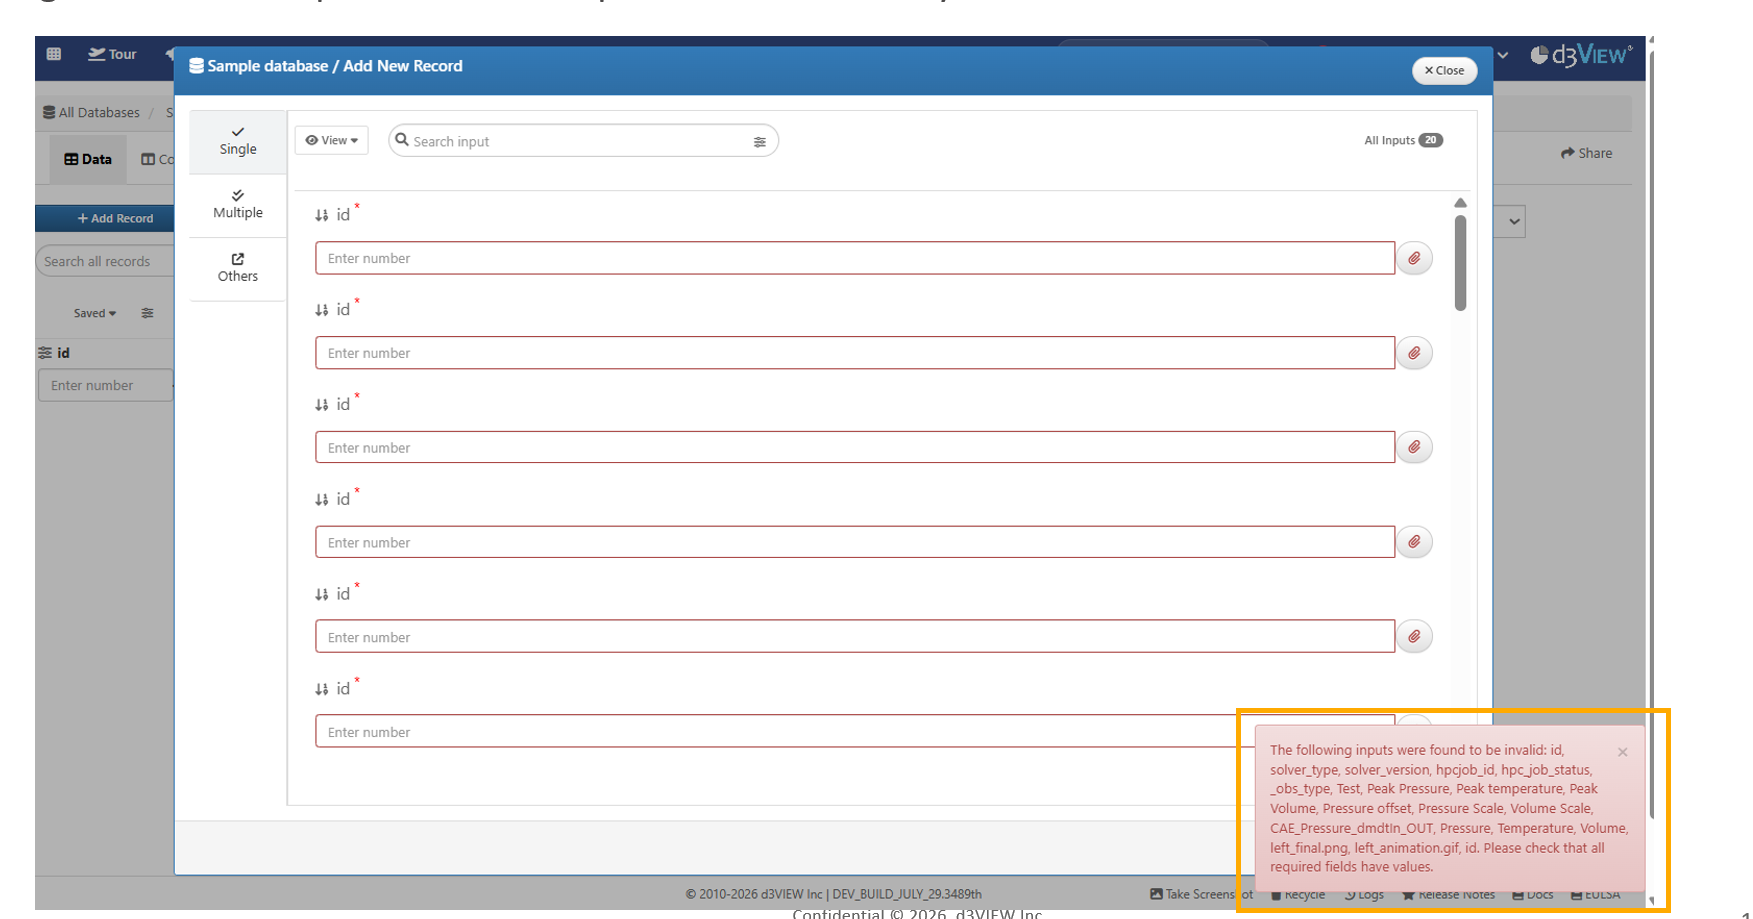Dismiss the invalid inputs error notification

point(1622,752)
